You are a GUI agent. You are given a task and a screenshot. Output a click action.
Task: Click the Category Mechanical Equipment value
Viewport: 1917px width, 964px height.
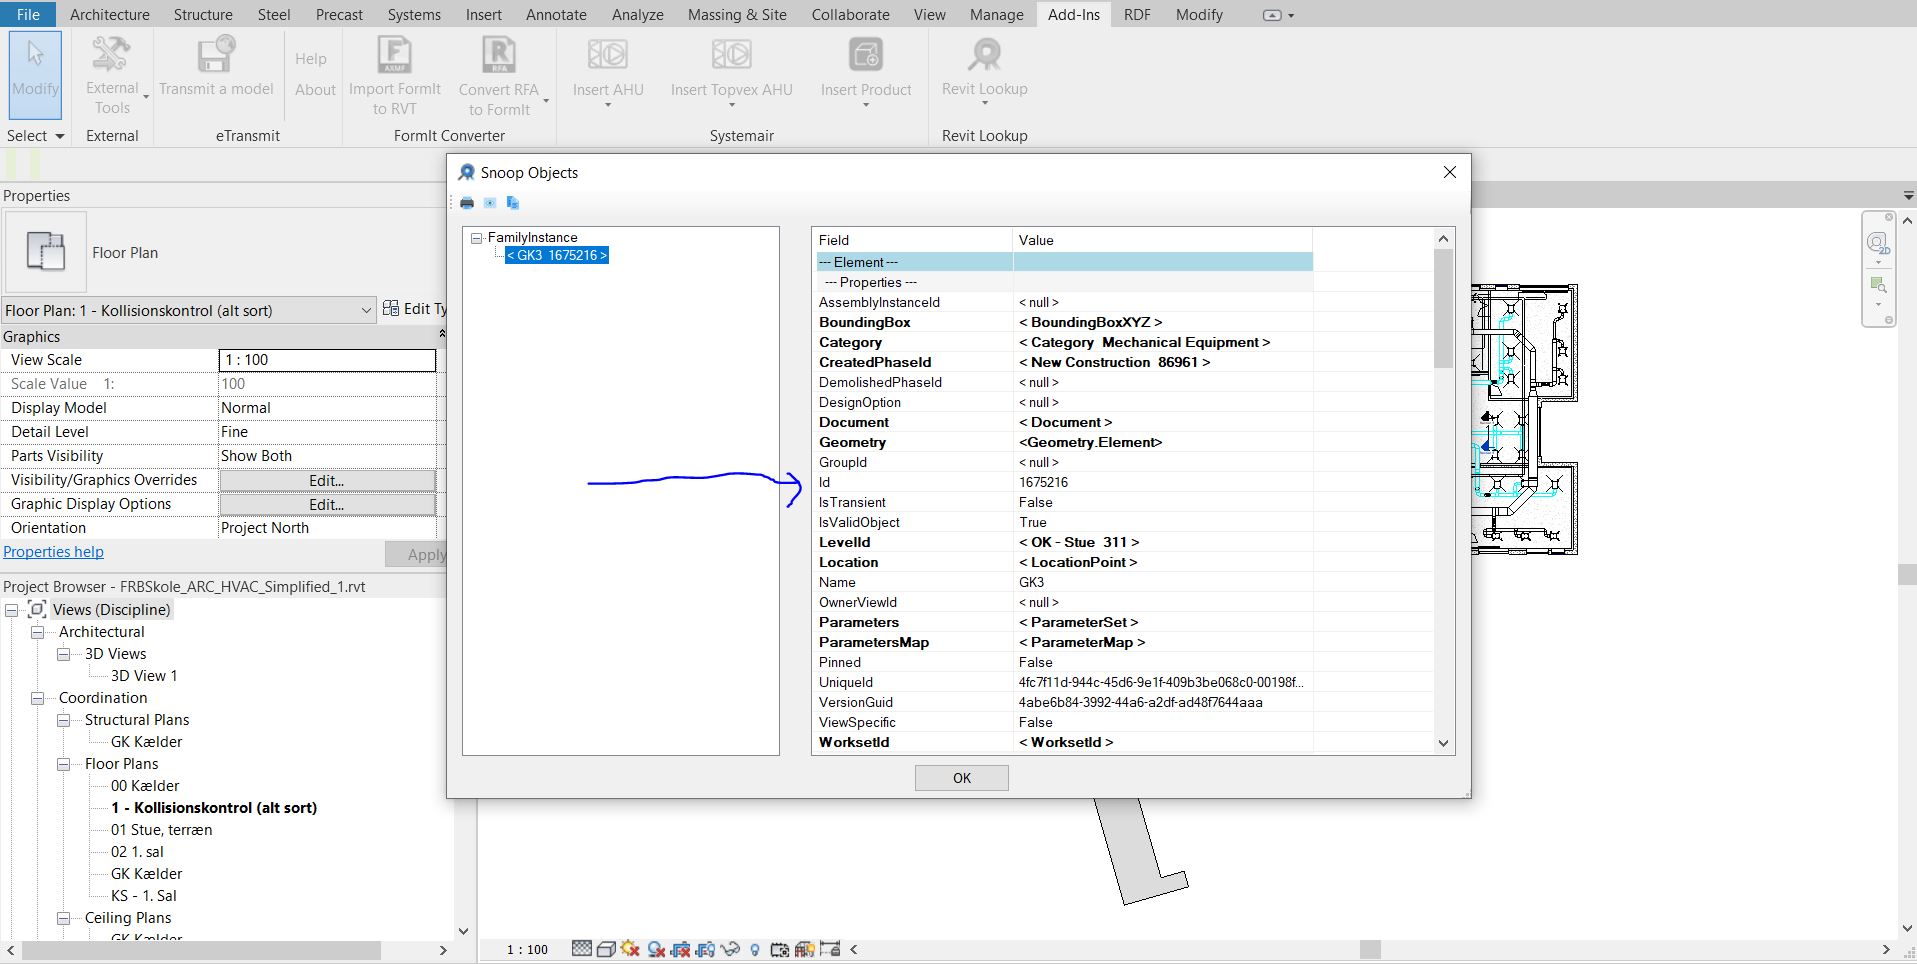pos(1144,342)
